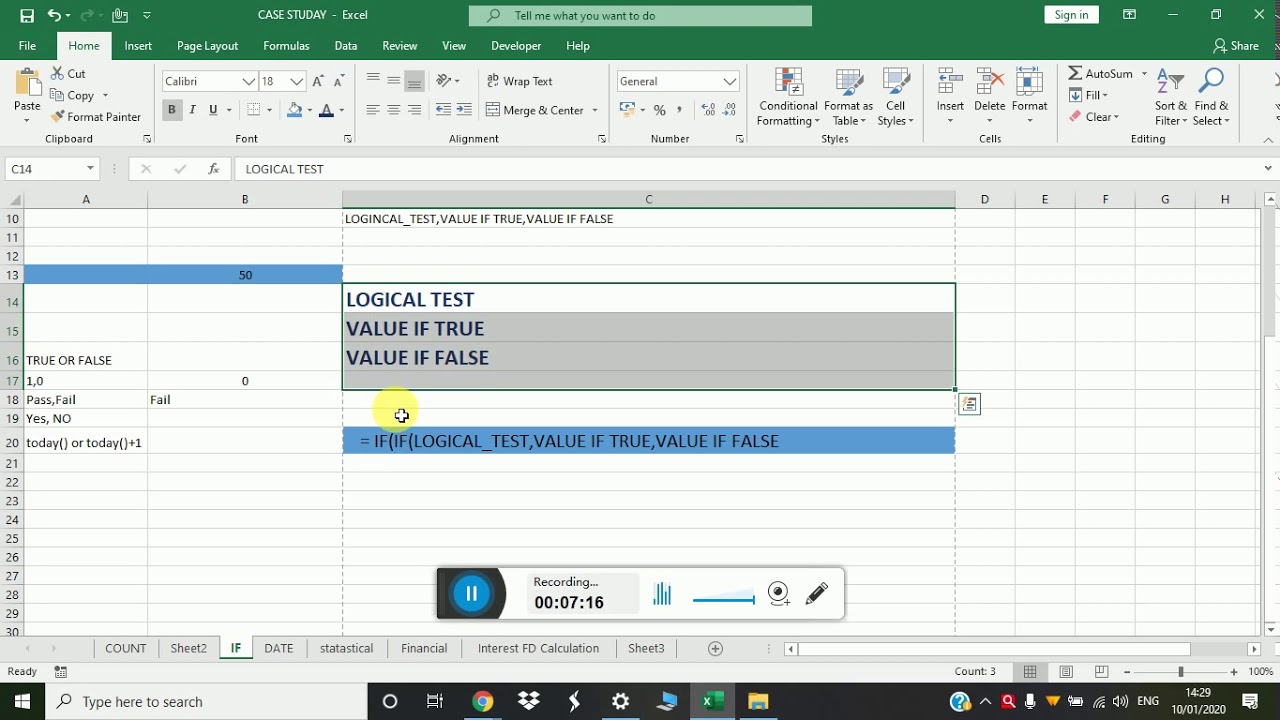1280x720 pixels.
Task: Open the General number format dropdown
Action: point(730,81)
